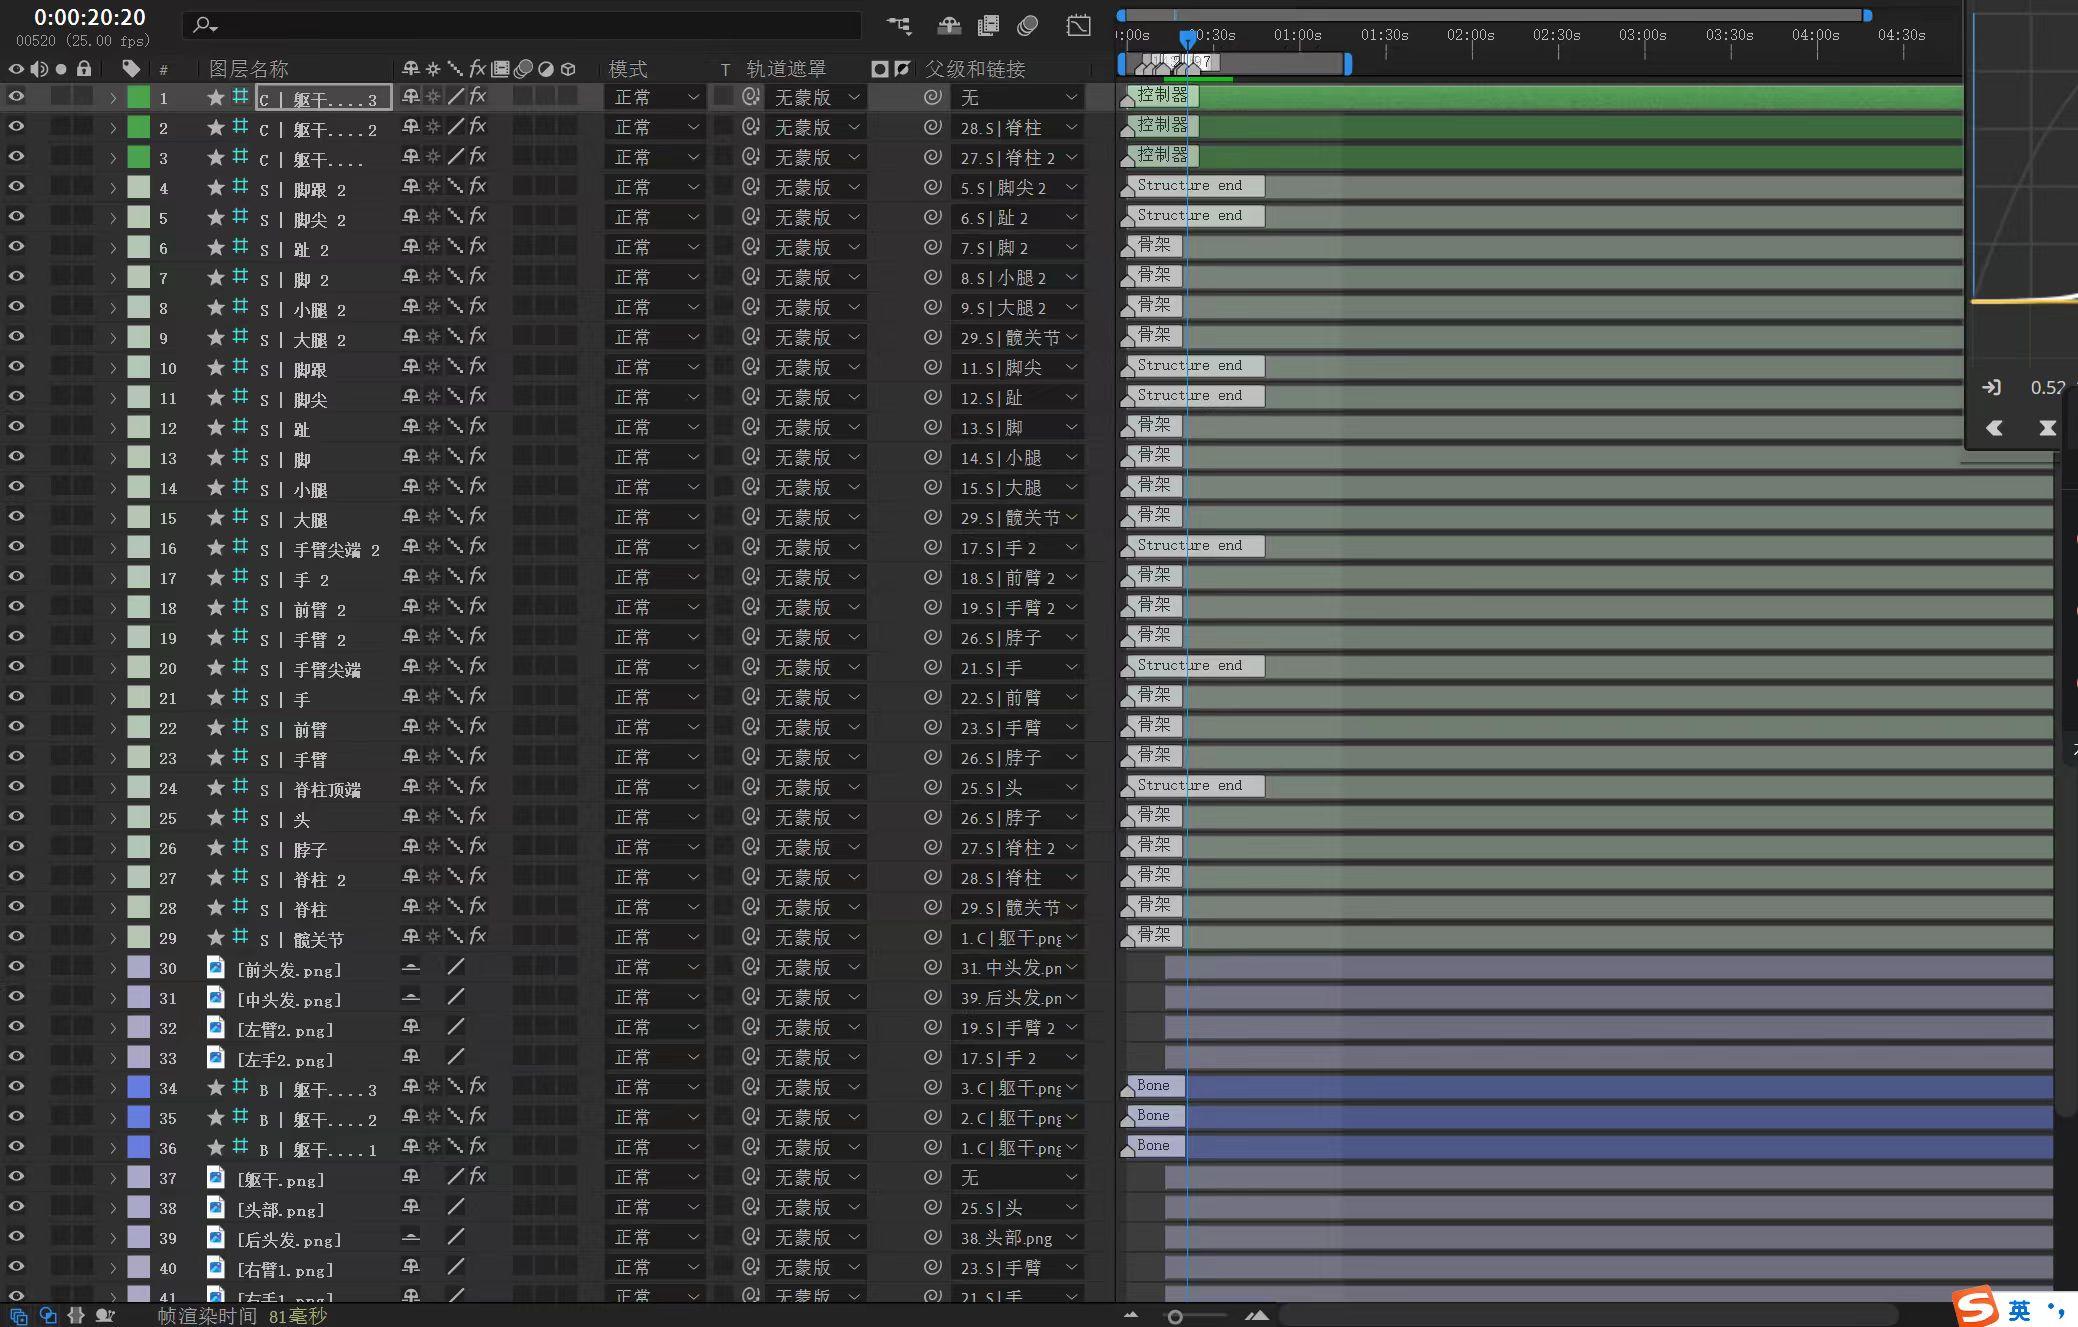Enable Frame Blending for all layers
This screenshot has height=1327, width=2078.
click(988, 26)
